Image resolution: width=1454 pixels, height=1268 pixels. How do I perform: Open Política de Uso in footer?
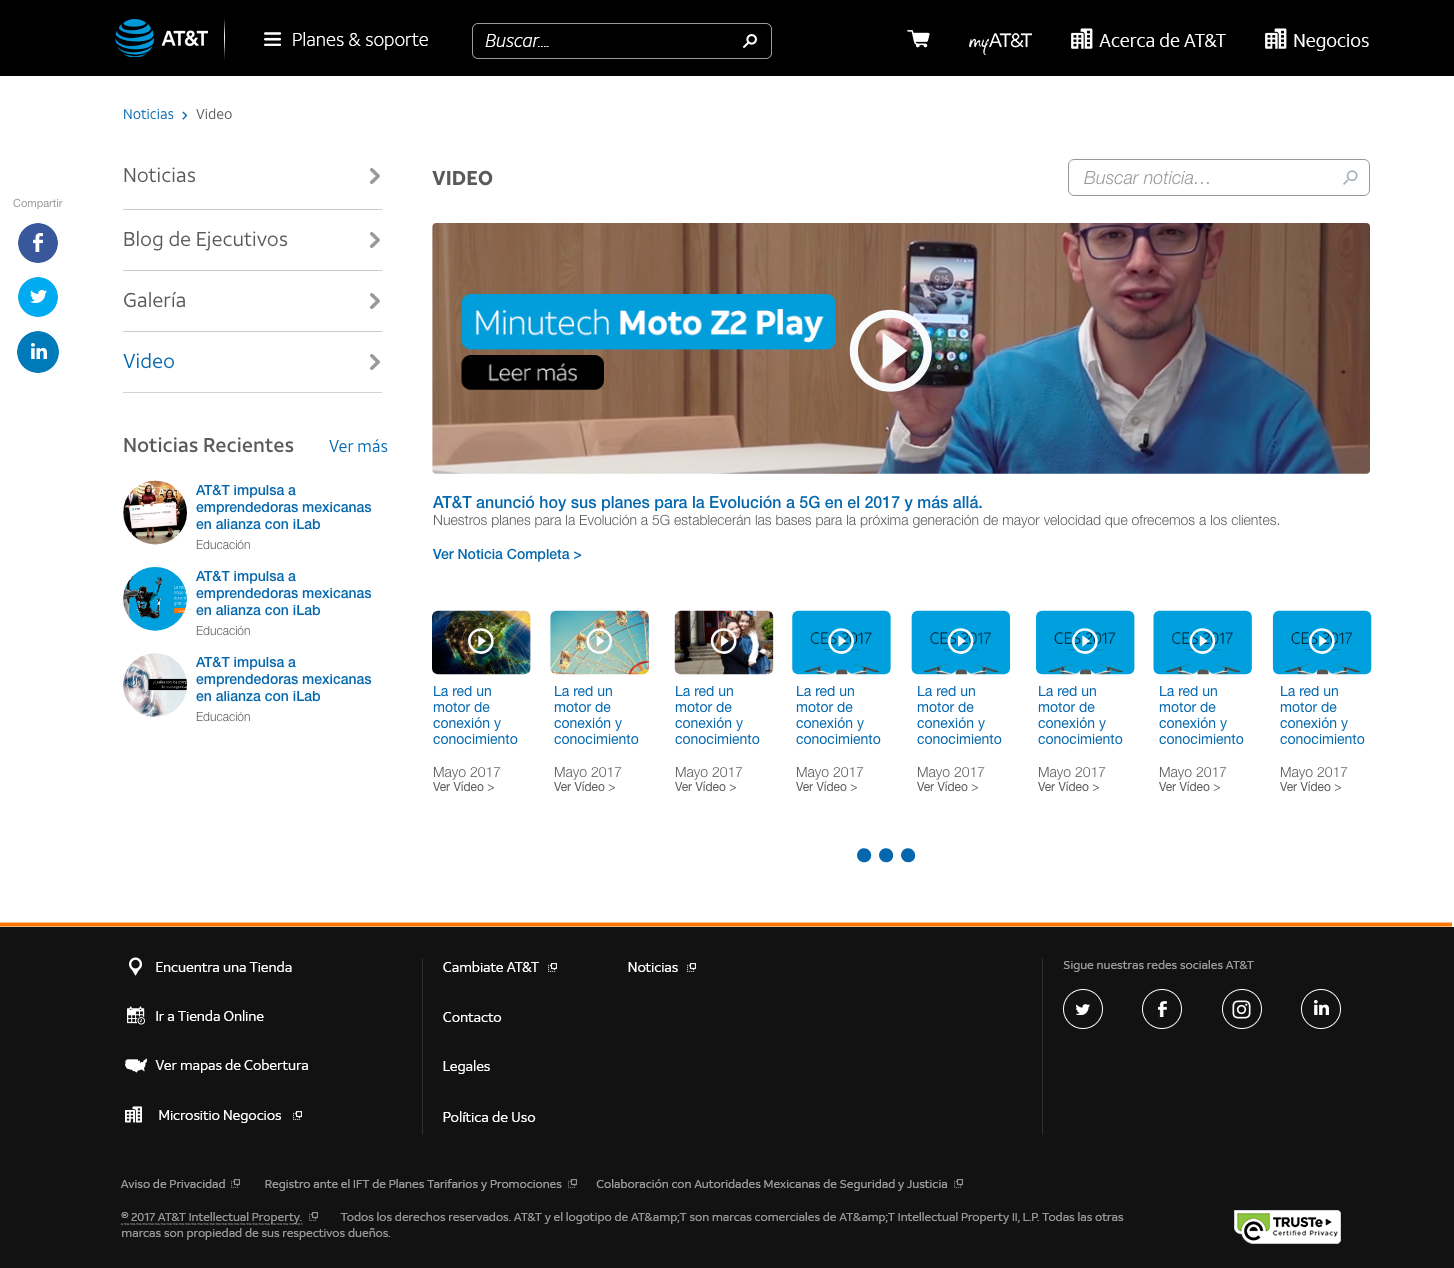(489, 1117)
